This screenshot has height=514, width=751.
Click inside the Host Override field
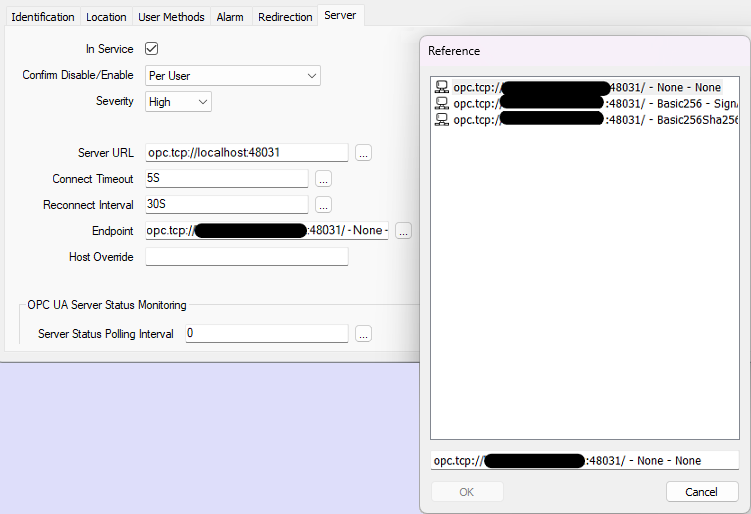click(x=246, y=257)
